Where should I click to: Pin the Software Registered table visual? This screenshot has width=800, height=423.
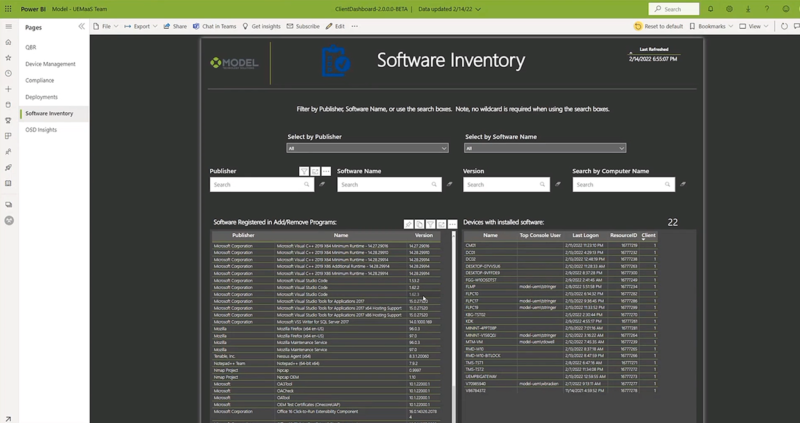click(x=409, y=224)
